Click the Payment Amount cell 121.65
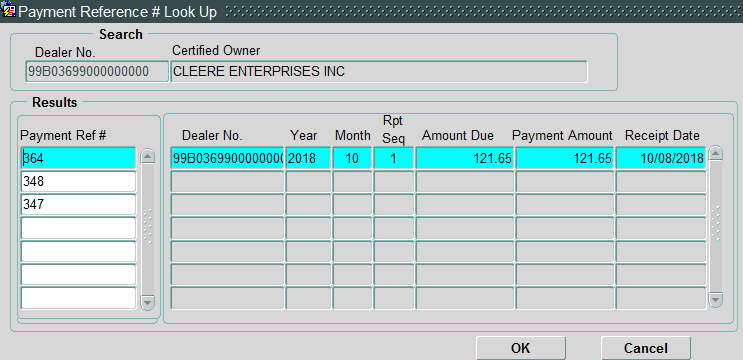Viewport: 743px width, 360px height. click(564, 158)
